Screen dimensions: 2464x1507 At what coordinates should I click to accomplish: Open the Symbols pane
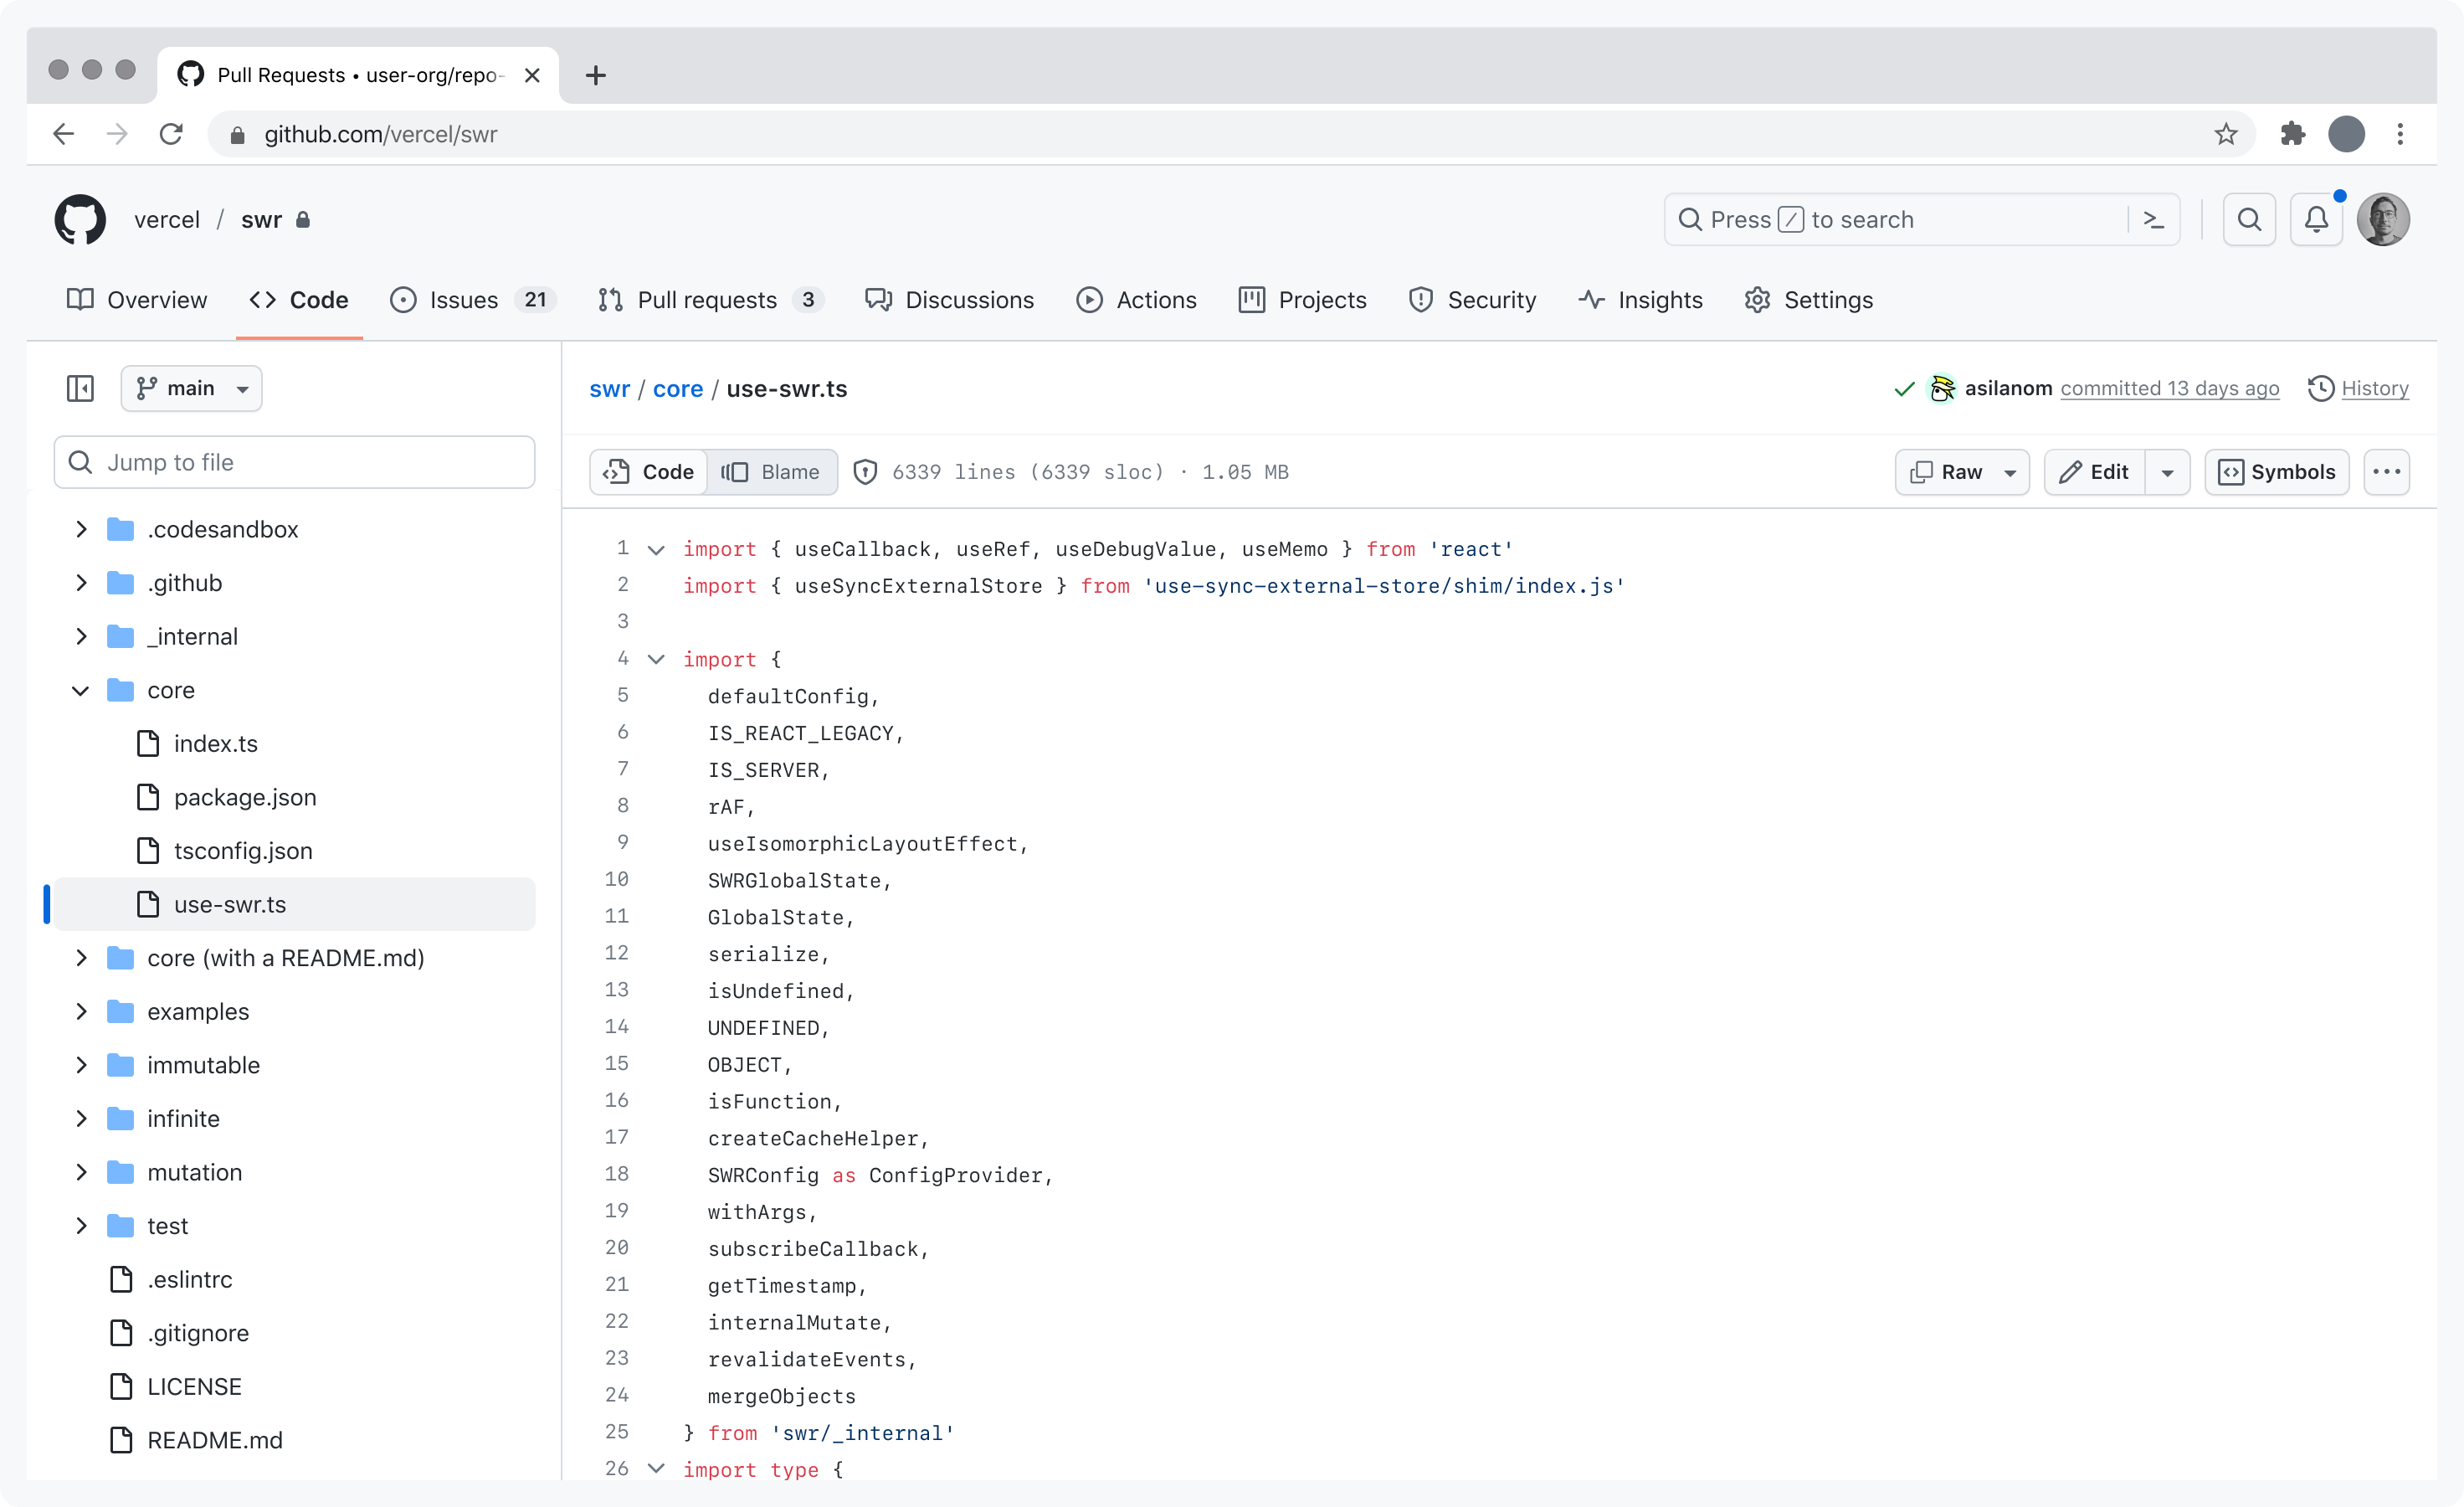coord(2276,472)
